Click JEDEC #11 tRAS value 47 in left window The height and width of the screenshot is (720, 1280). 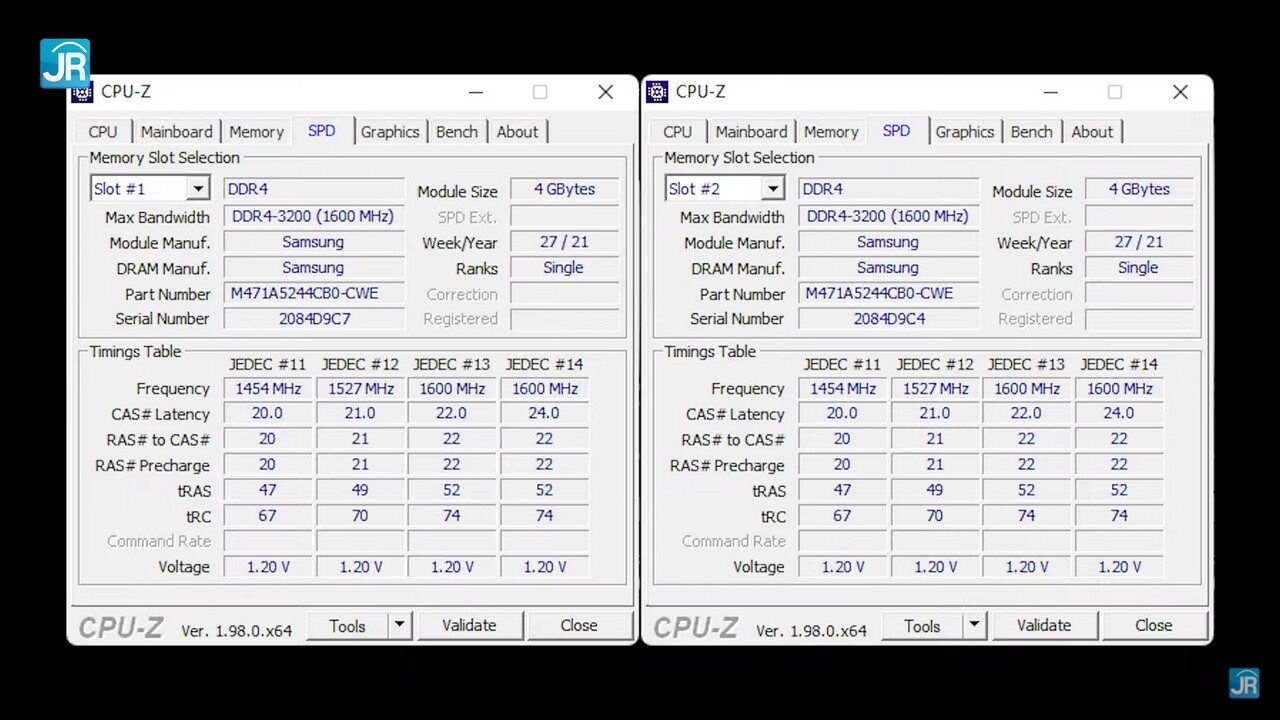(x=267, y=490)
